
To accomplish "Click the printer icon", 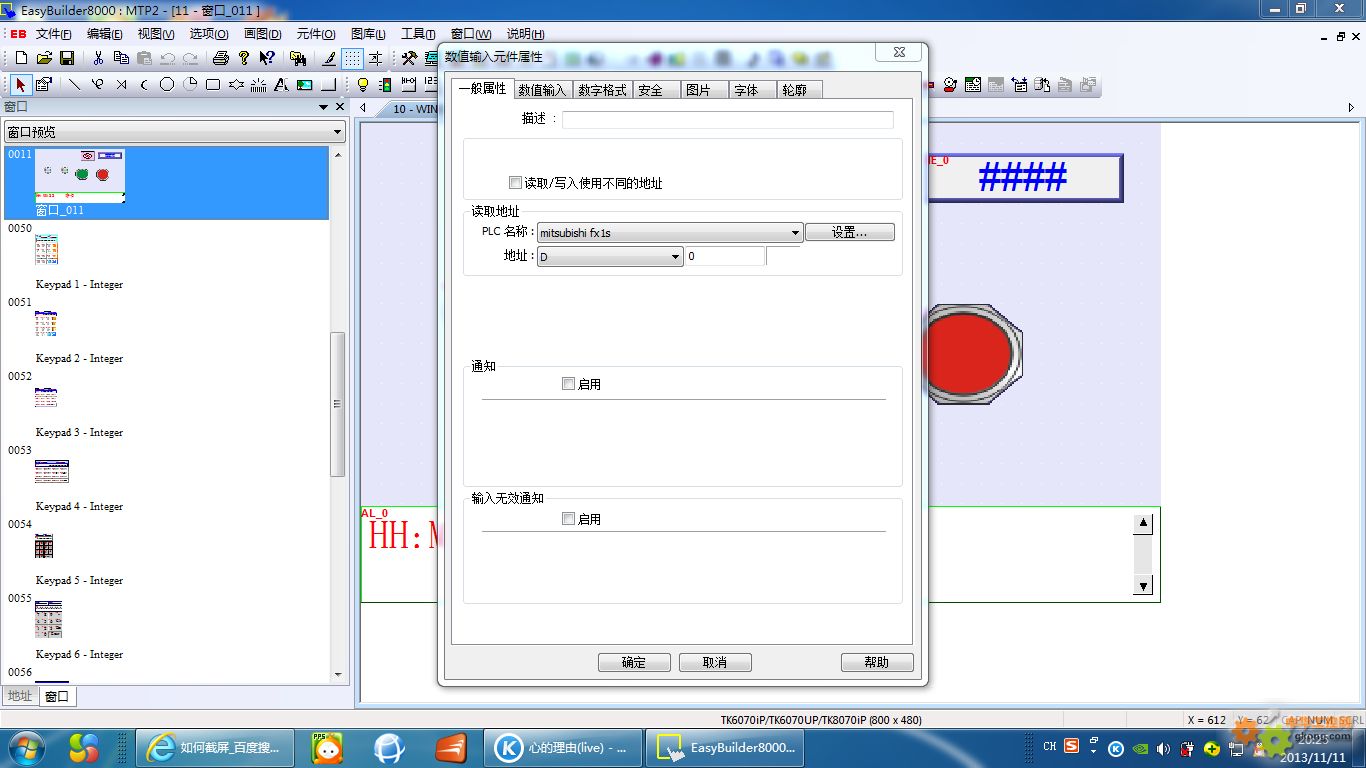I will click(x=221, y=59).
